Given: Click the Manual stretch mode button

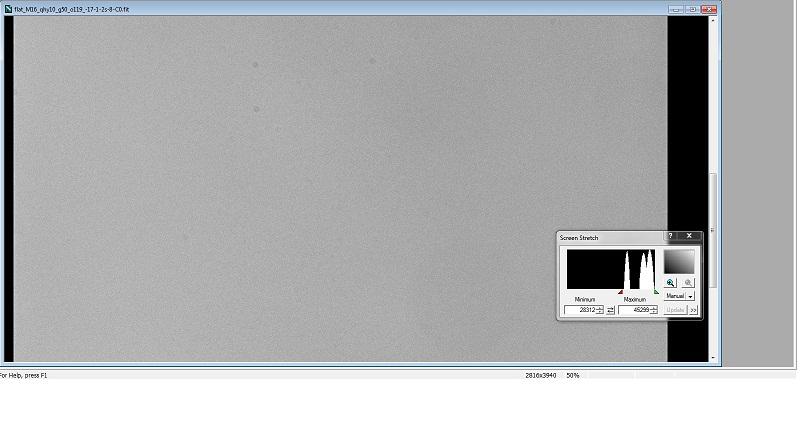Looking at the screenshot, I should 674,296.
